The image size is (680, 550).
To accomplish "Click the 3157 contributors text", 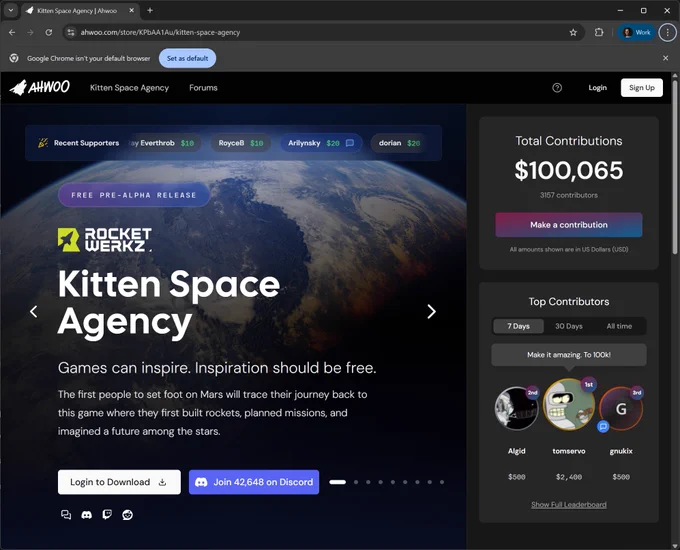I will pos(569,195).
